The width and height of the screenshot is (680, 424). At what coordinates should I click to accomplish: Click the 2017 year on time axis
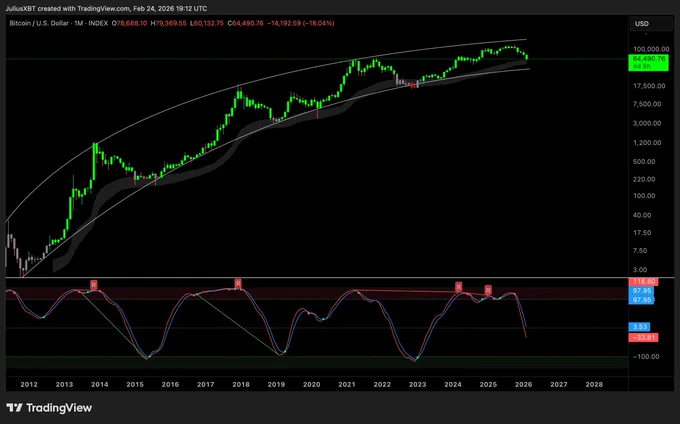(x=206, y=384)
